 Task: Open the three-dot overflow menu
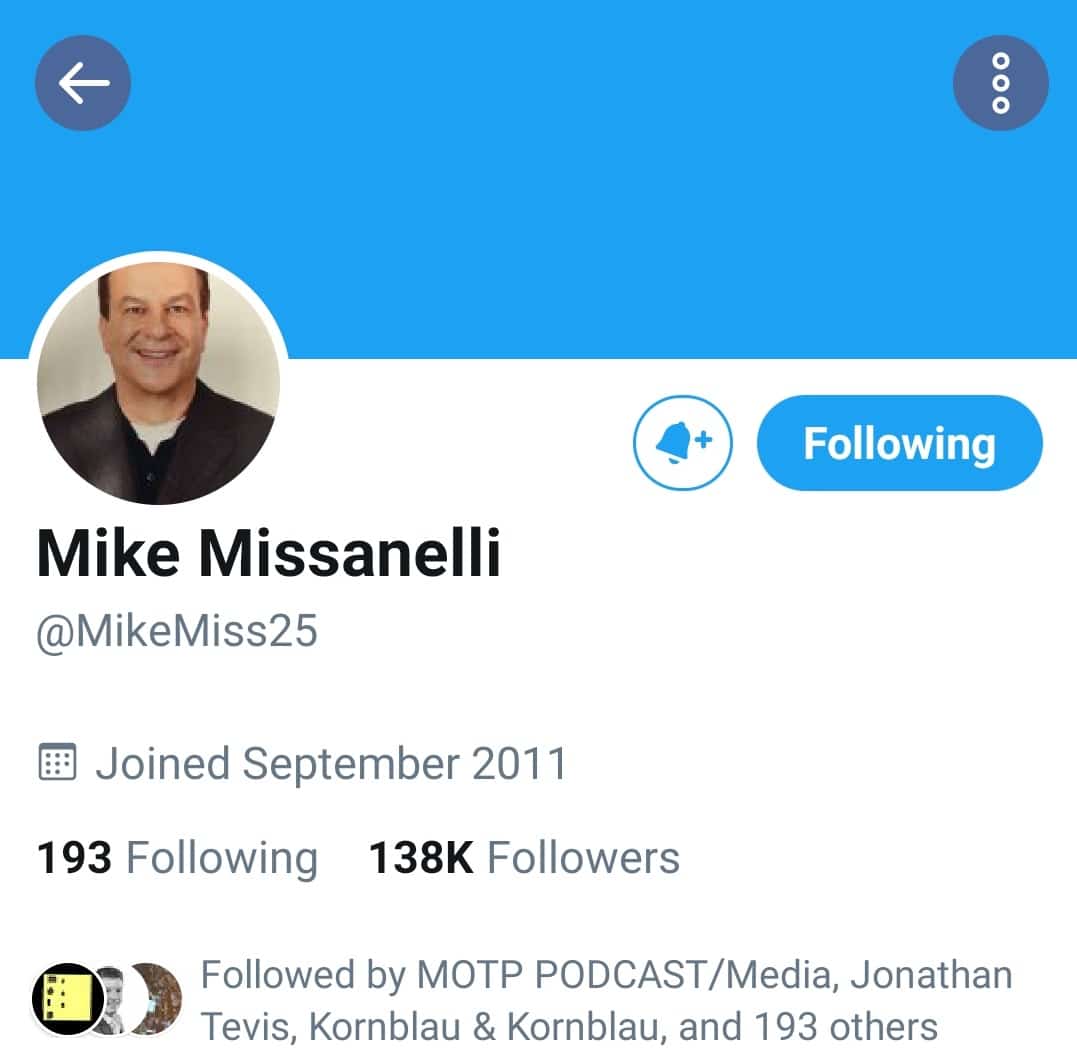click(1001, 83)
